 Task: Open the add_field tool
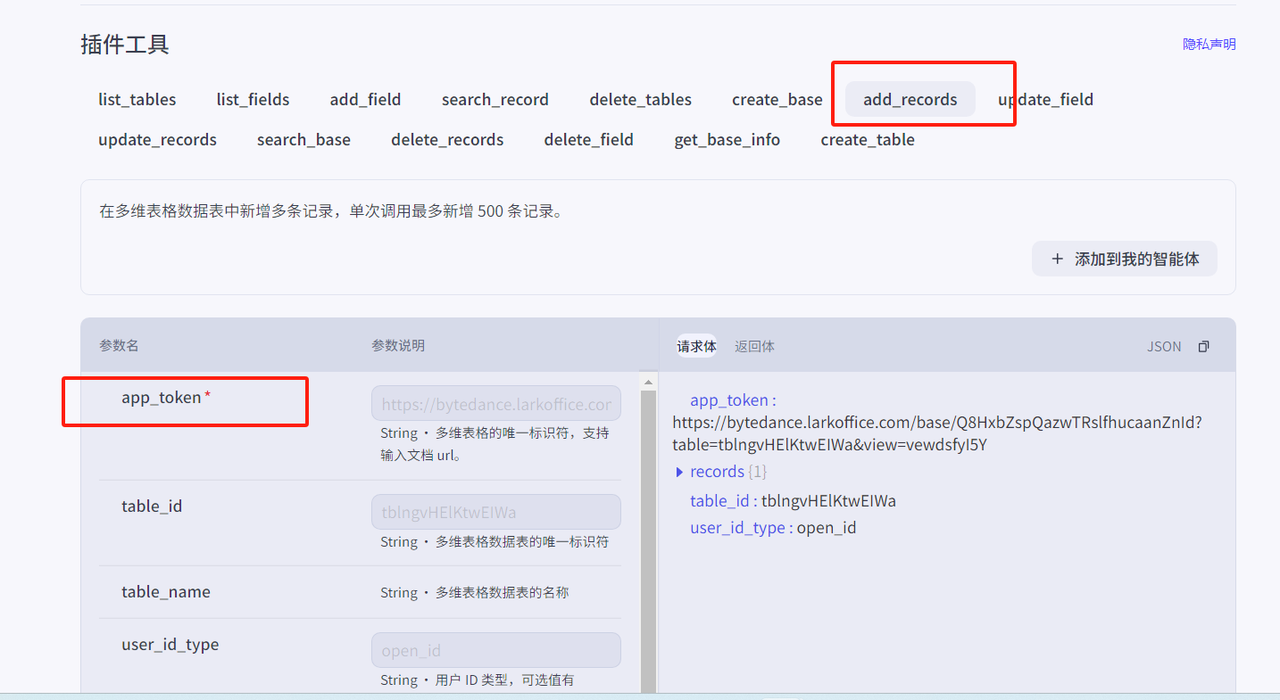365,100
